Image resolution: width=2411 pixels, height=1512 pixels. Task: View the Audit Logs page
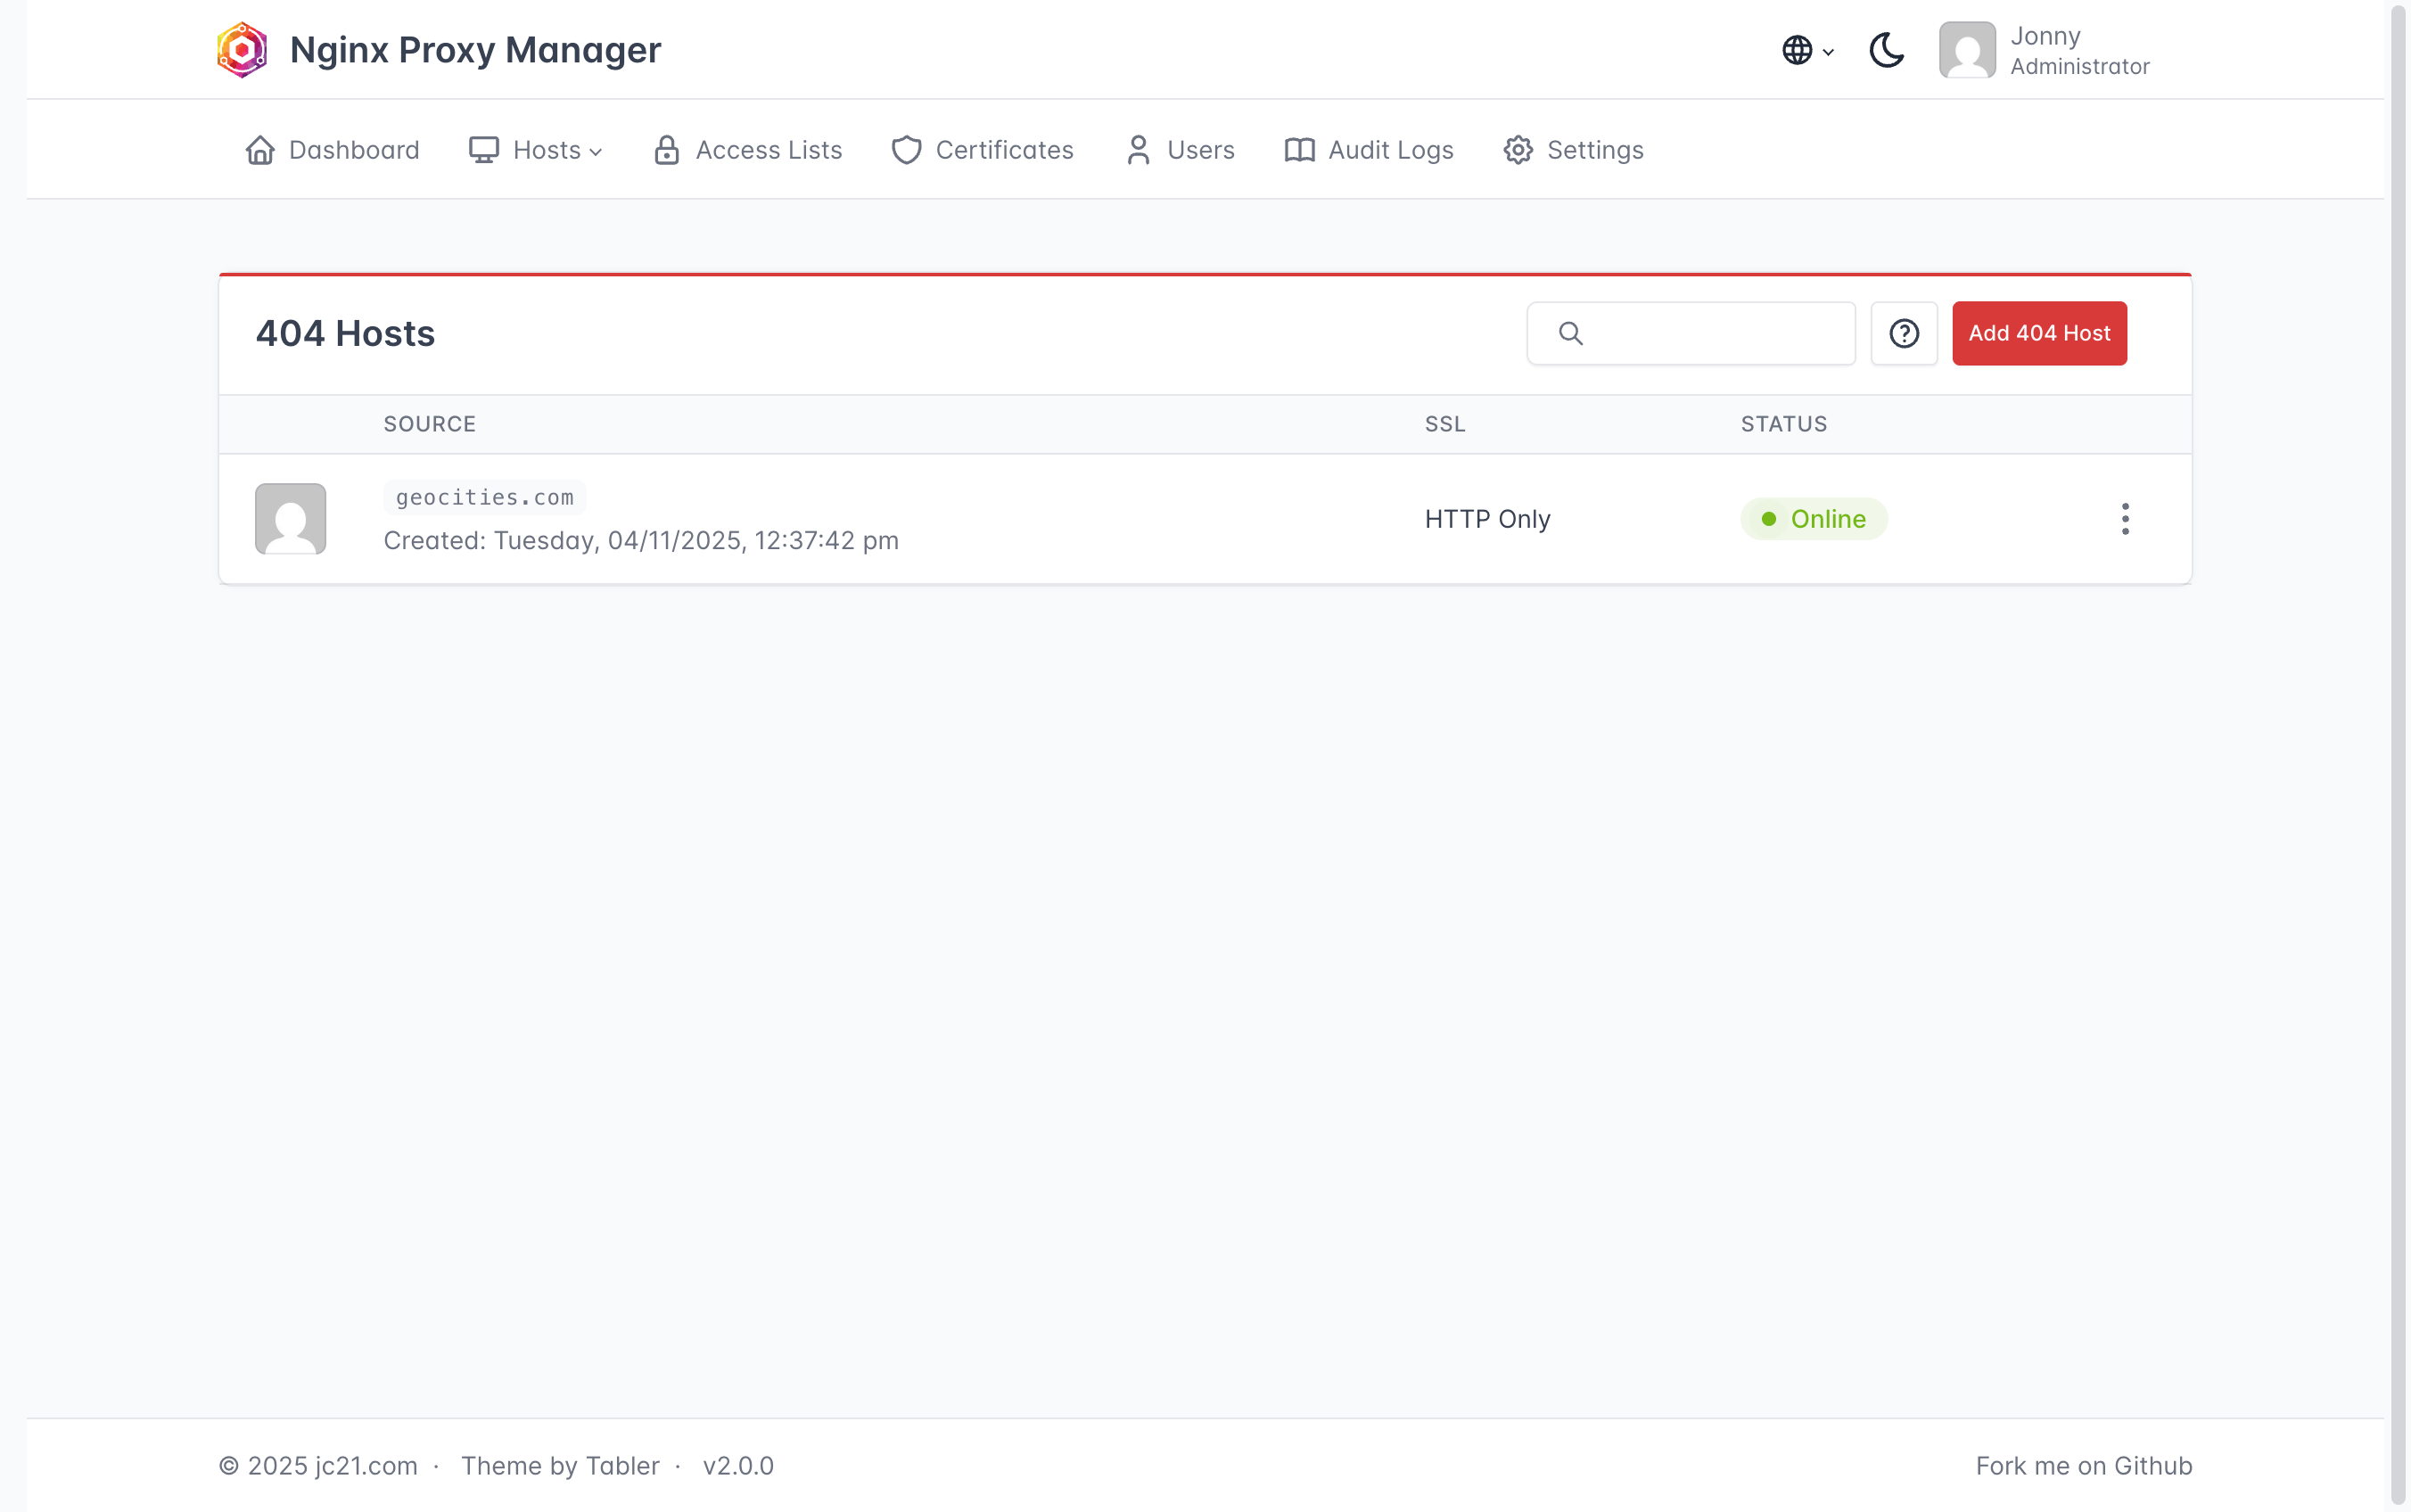(1368, 150)
